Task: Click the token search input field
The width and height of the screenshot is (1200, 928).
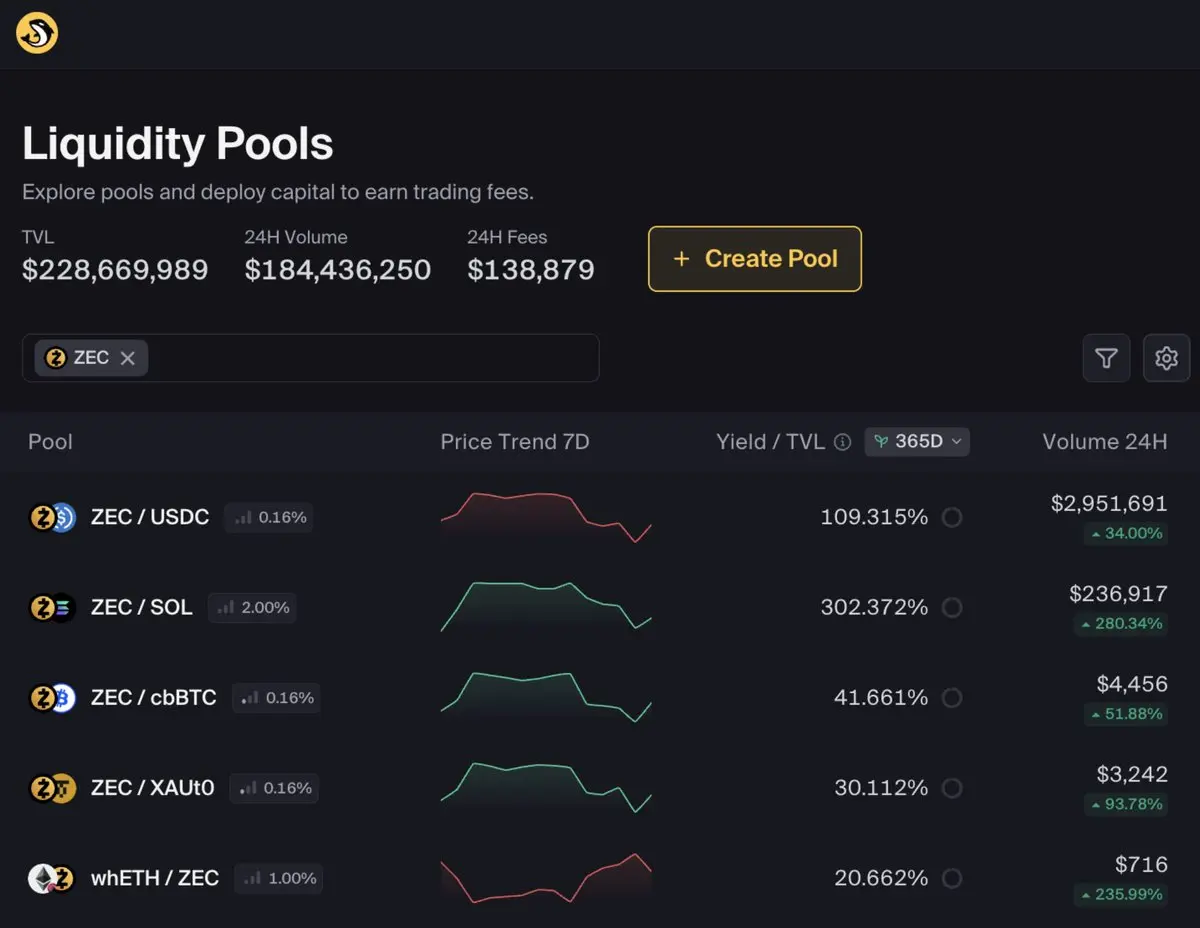Action: pos(370,358)
